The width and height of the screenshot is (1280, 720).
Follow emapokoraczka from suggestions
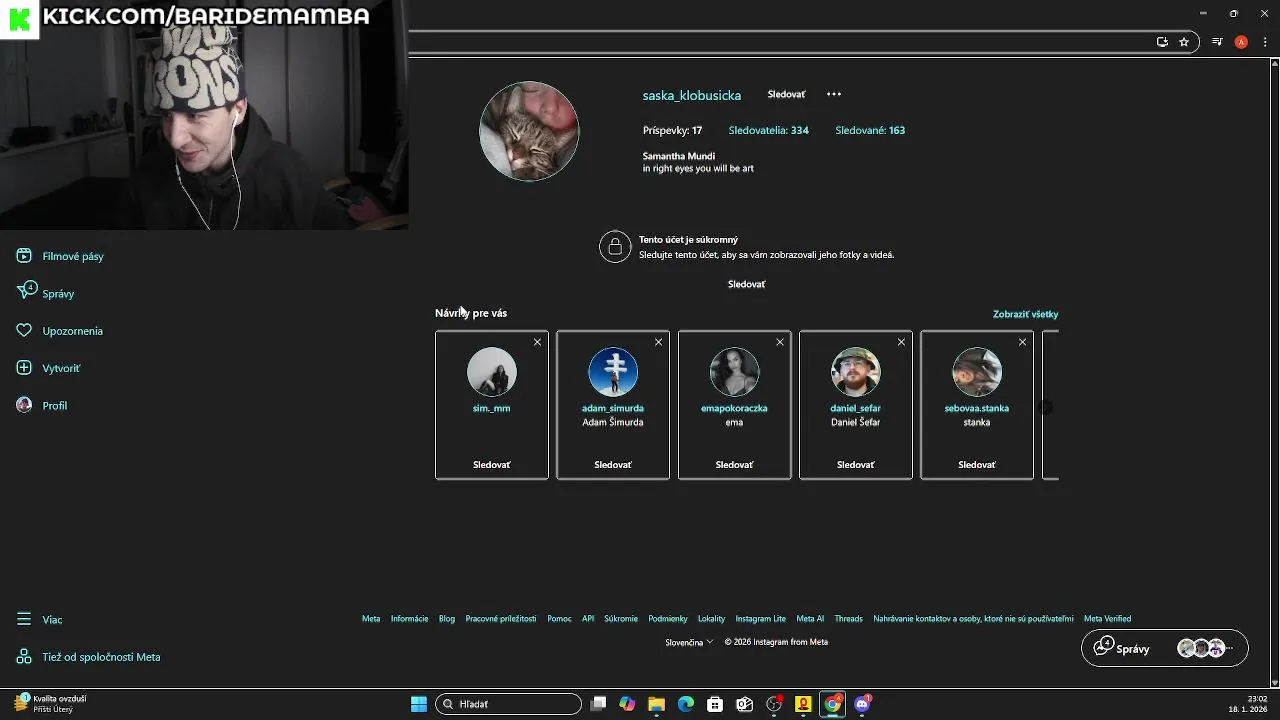tap(734, 465)
